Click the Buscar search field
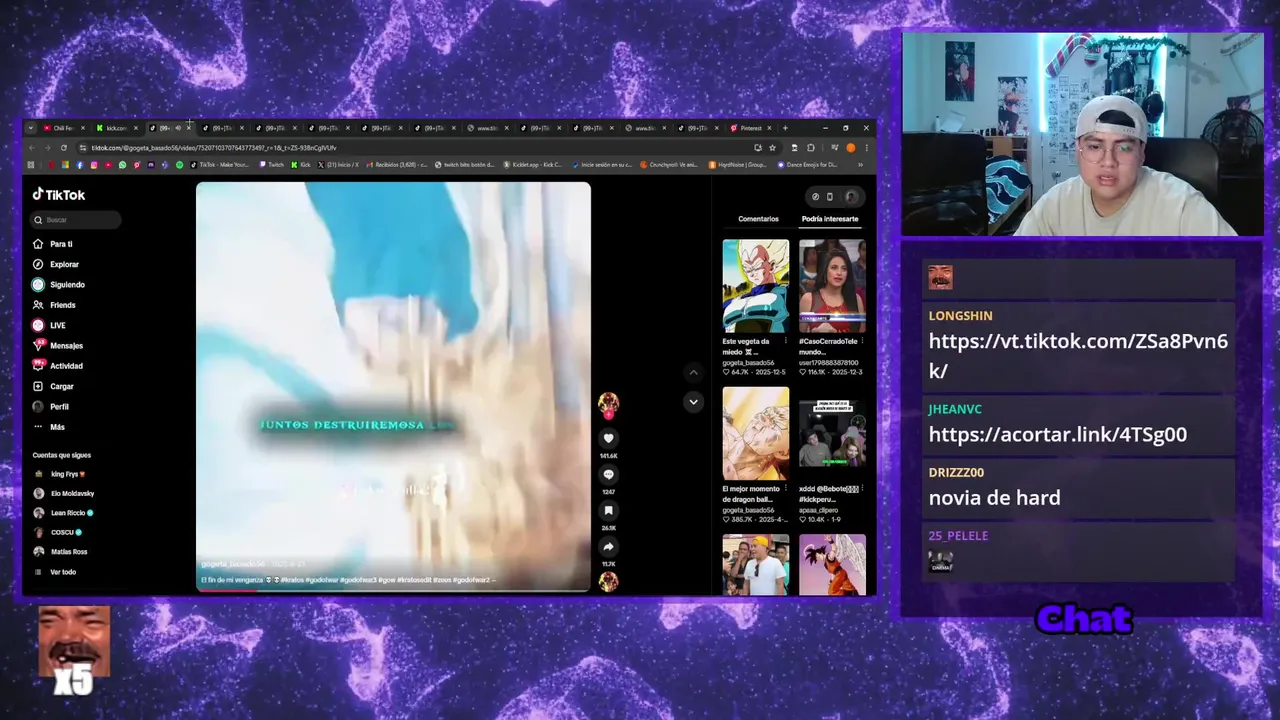The image size is (1280, 720). 77,220
